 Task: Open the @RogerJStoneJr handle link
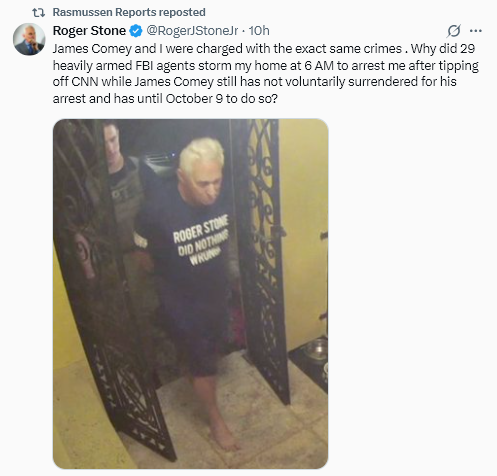coord(192,31)
